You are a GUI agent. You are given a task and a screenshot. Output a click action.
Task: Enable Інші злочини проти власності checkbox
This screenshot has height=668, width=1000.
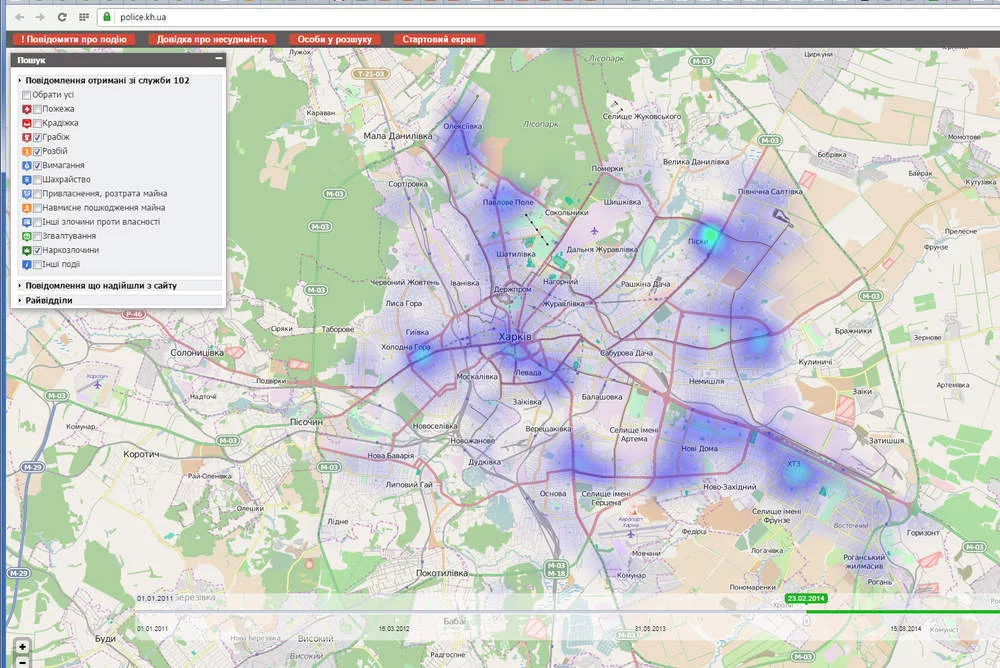[x=38, y=222]
